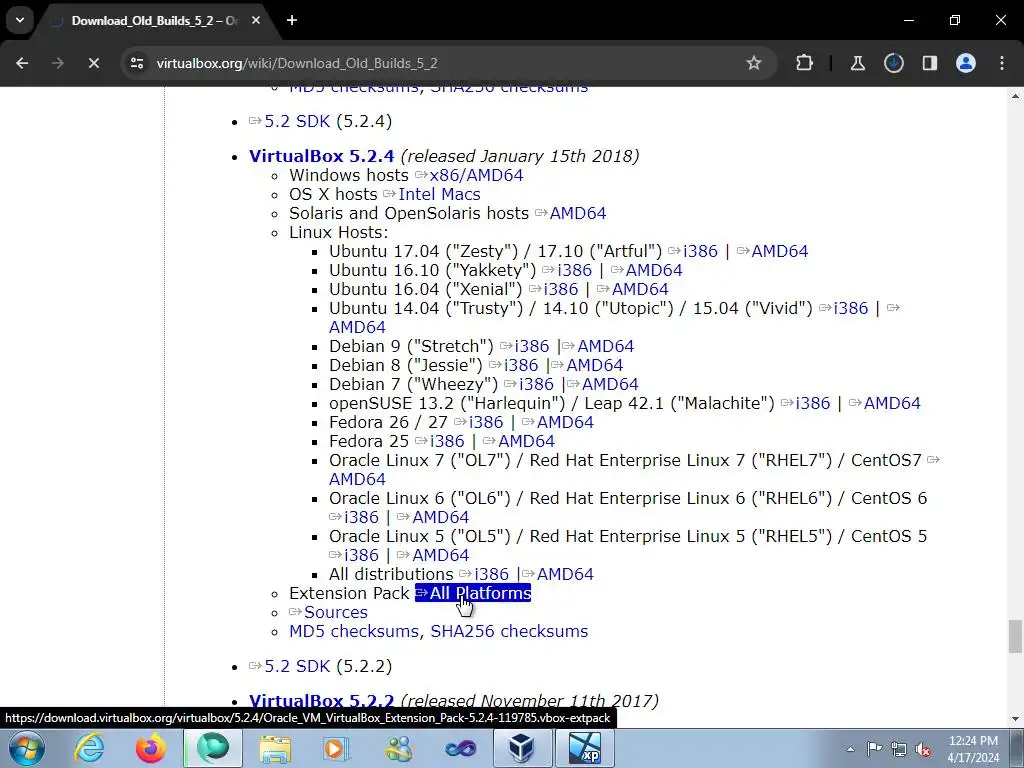
Task: Go back to the previous page
Action: pos(22,63)
